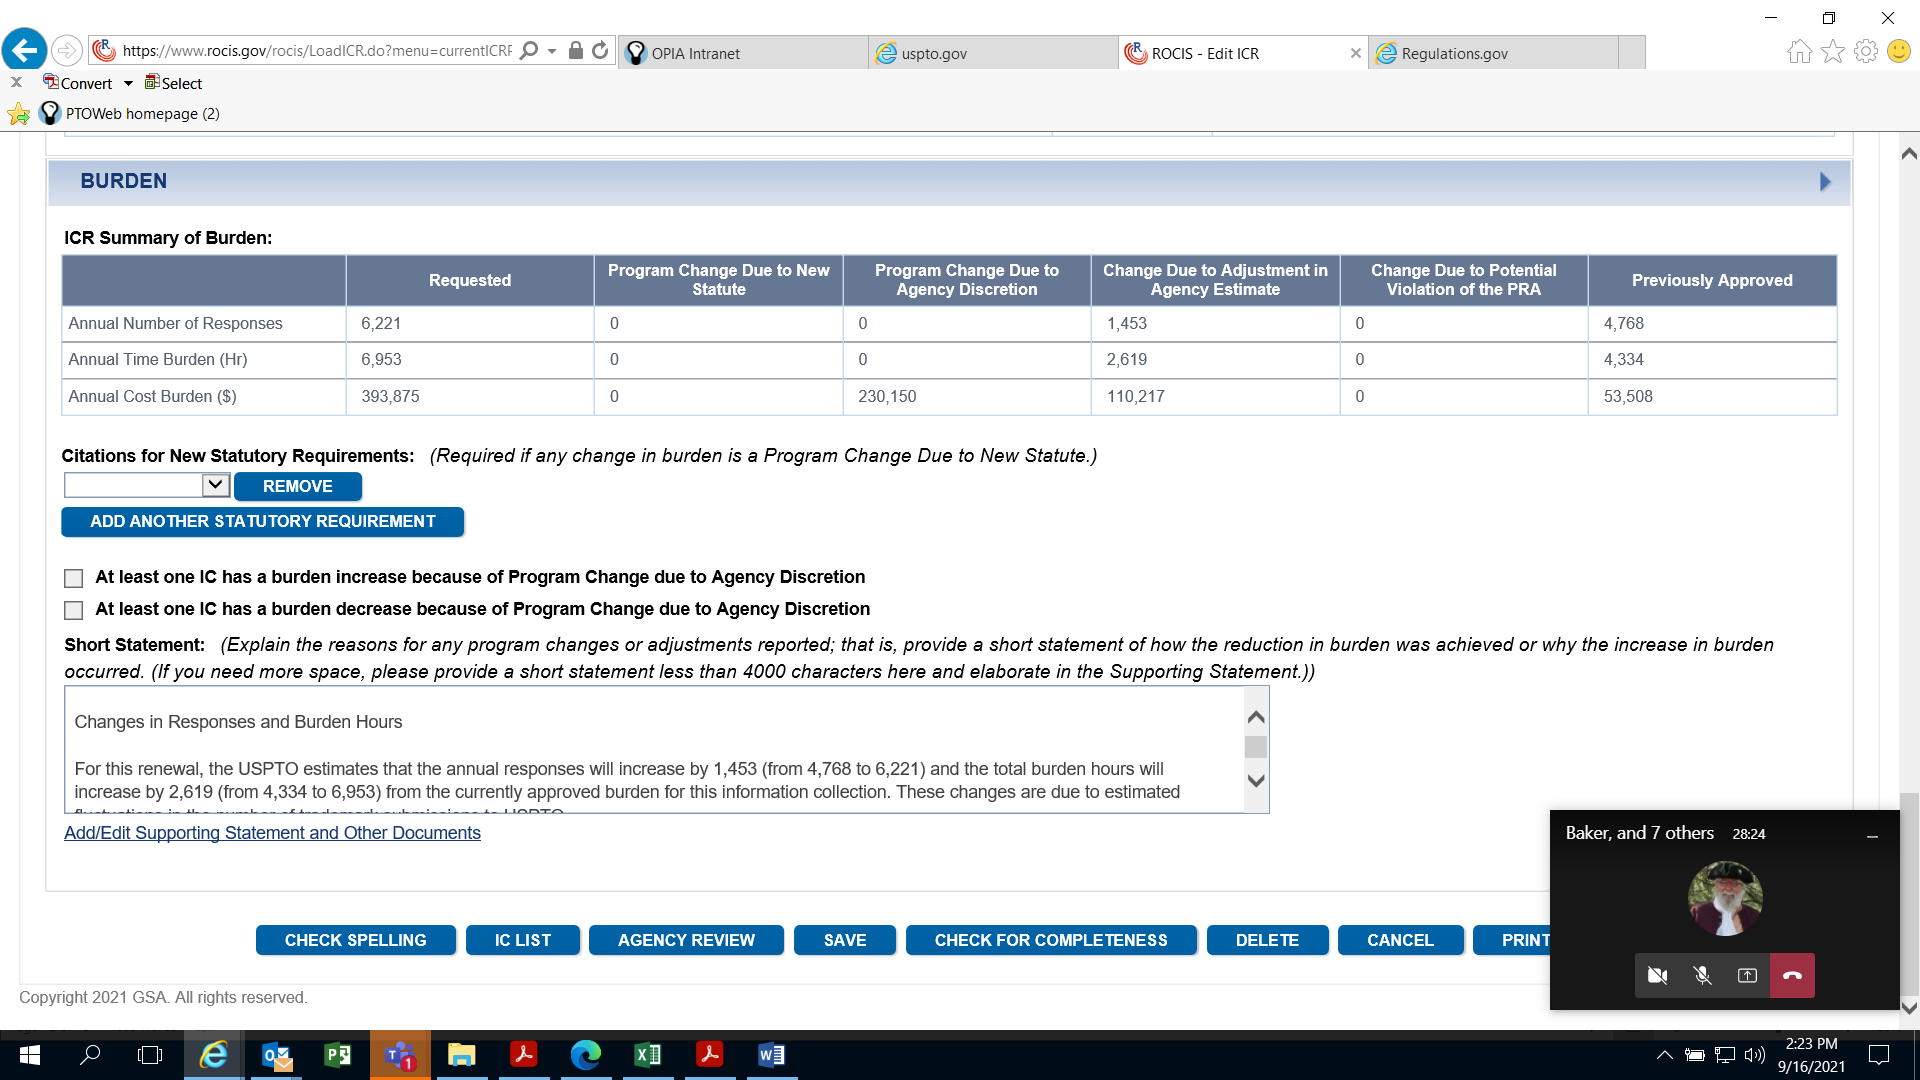The height and width of the screenshot is (1080, 1920).
Task: Open the browser settings gear icon
Action: tap(1865, 51)
